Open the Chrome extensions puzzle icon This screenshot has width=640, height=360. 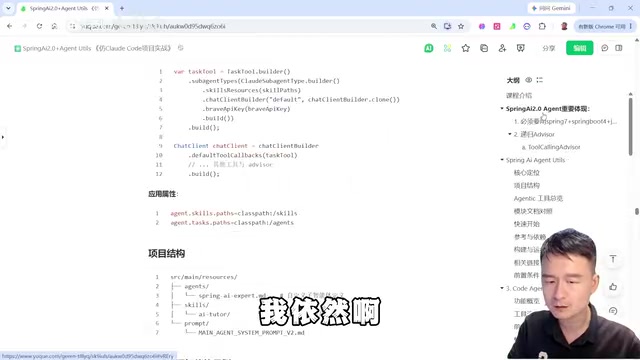[x=542, y=26]
